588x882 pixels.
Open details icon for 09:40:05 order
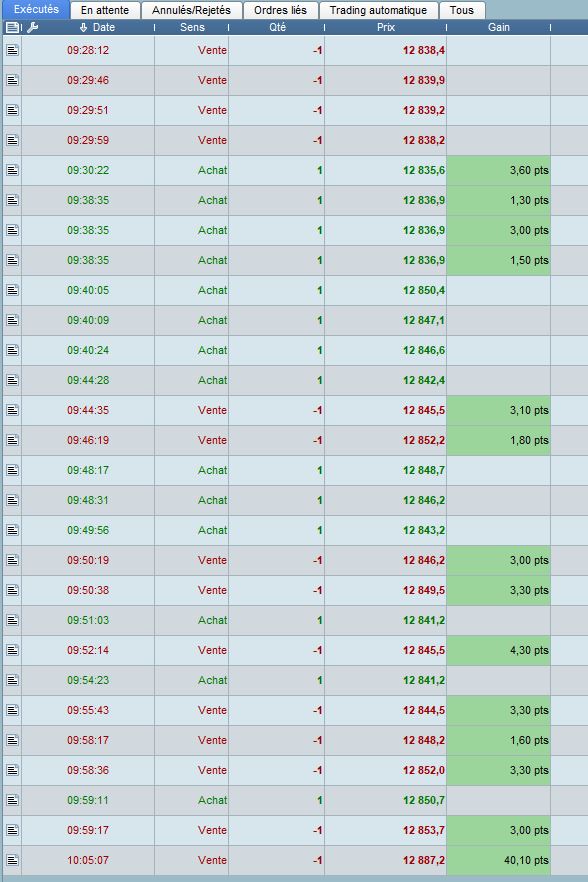pyautogui.click(x=12, y=290)
